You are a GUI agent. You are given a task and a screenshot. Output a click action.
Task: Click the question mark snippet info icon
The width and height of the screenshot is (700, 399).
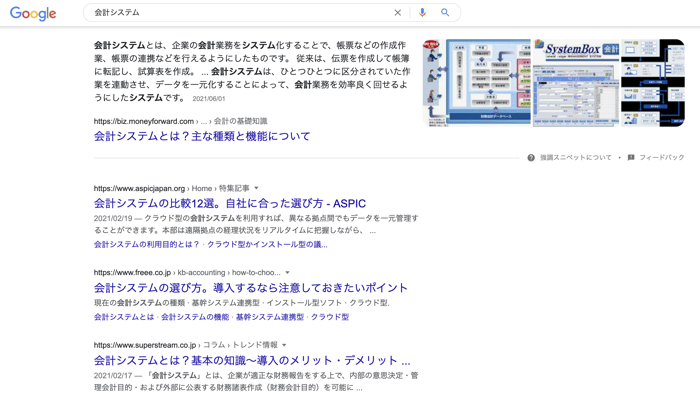tap(531, 158)
